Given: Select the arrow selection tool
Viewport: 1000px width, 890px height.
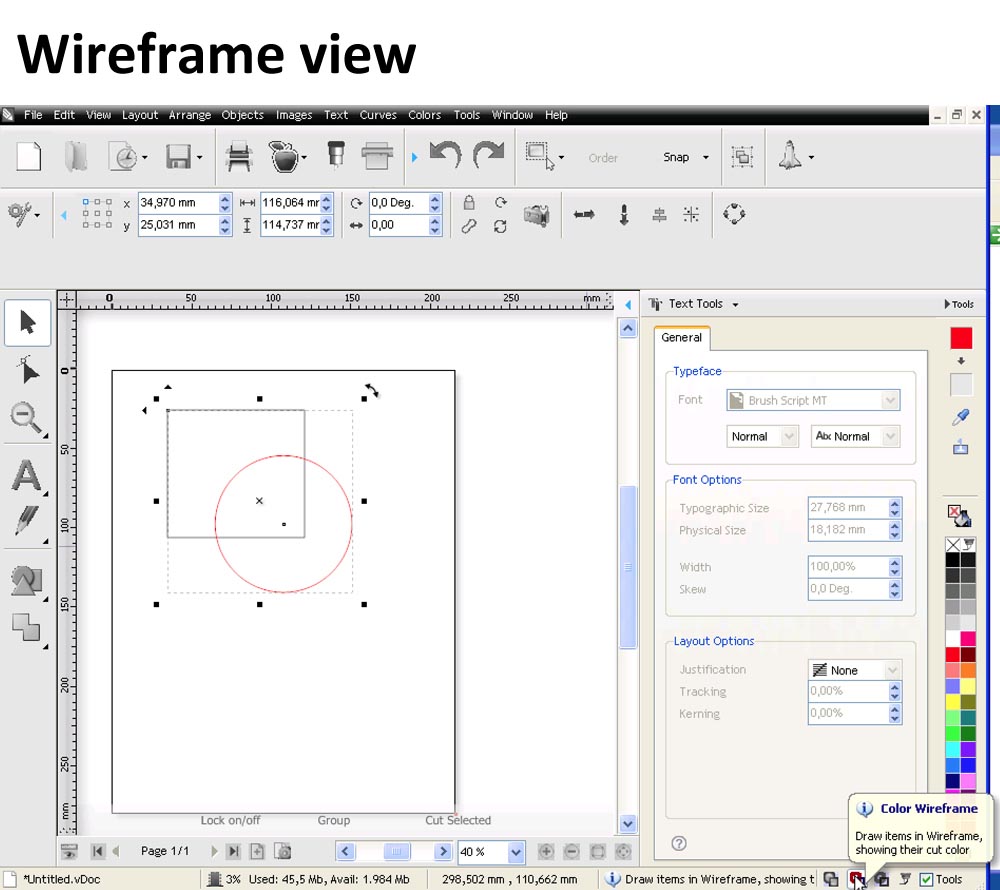Looking at the screenshot, I should (x=27, y=323).
